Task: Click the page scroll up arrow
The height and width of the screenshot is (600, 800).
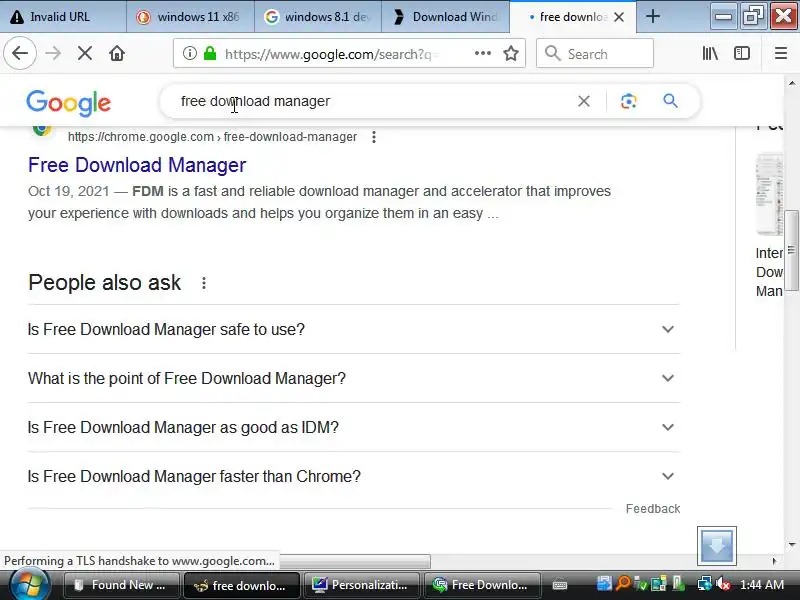Action: tap(792, 83)
